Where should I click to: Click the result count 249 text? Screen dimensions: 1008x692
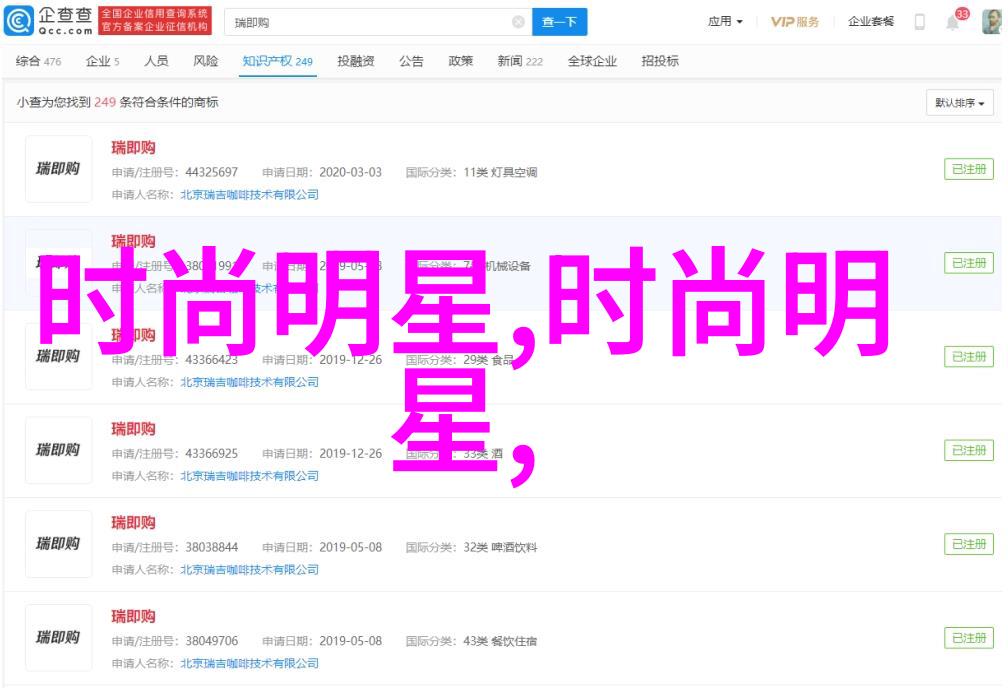[x=105, y=102]
